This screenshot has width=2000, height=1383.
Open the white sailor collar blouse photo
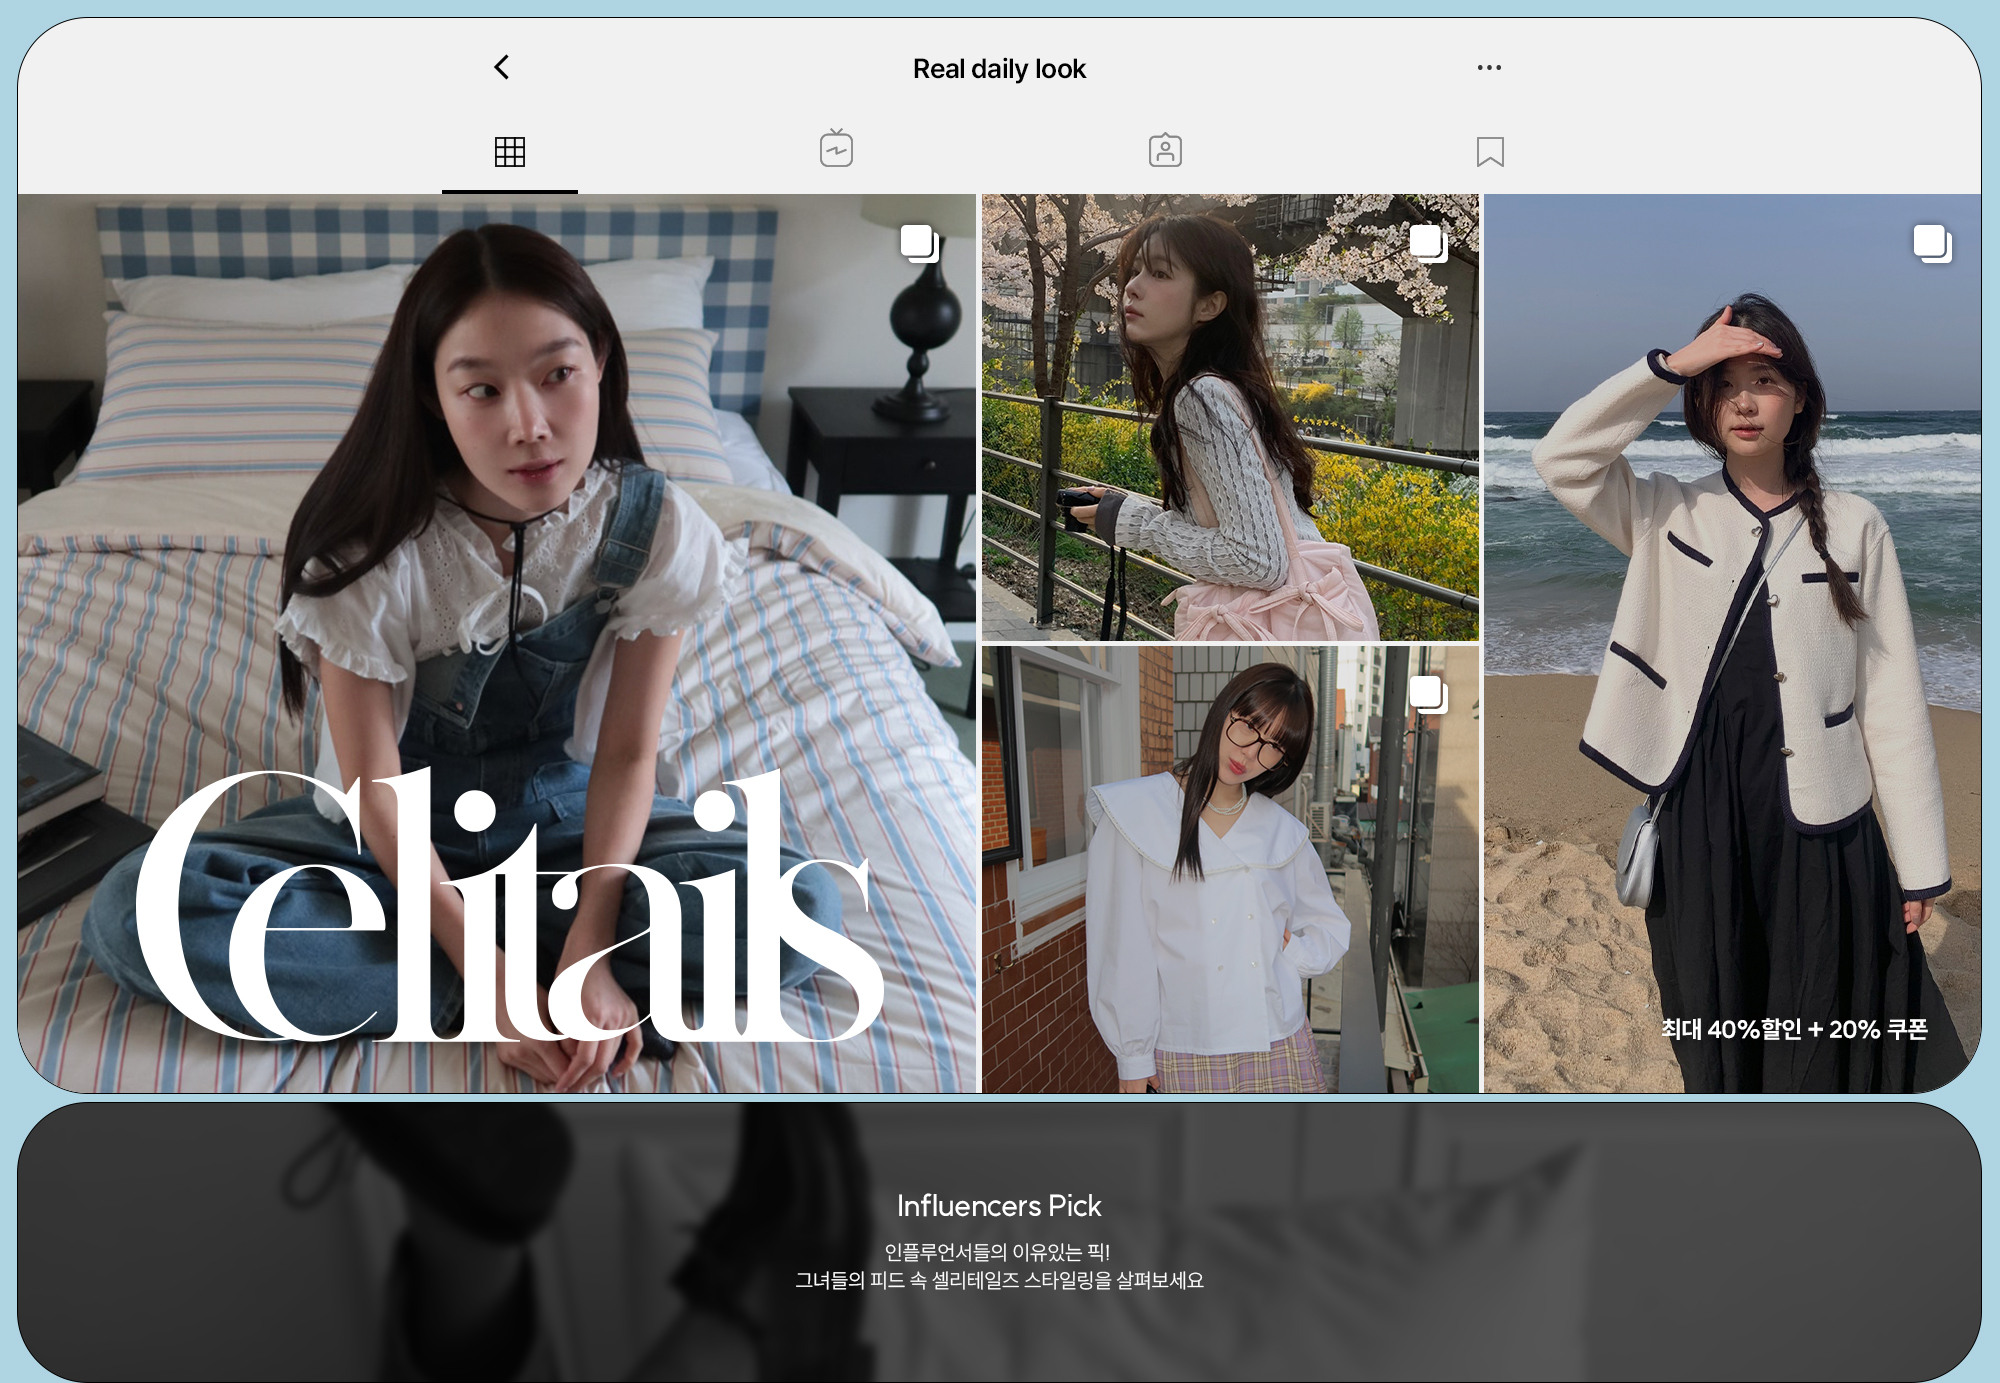tap(1230, 900)
